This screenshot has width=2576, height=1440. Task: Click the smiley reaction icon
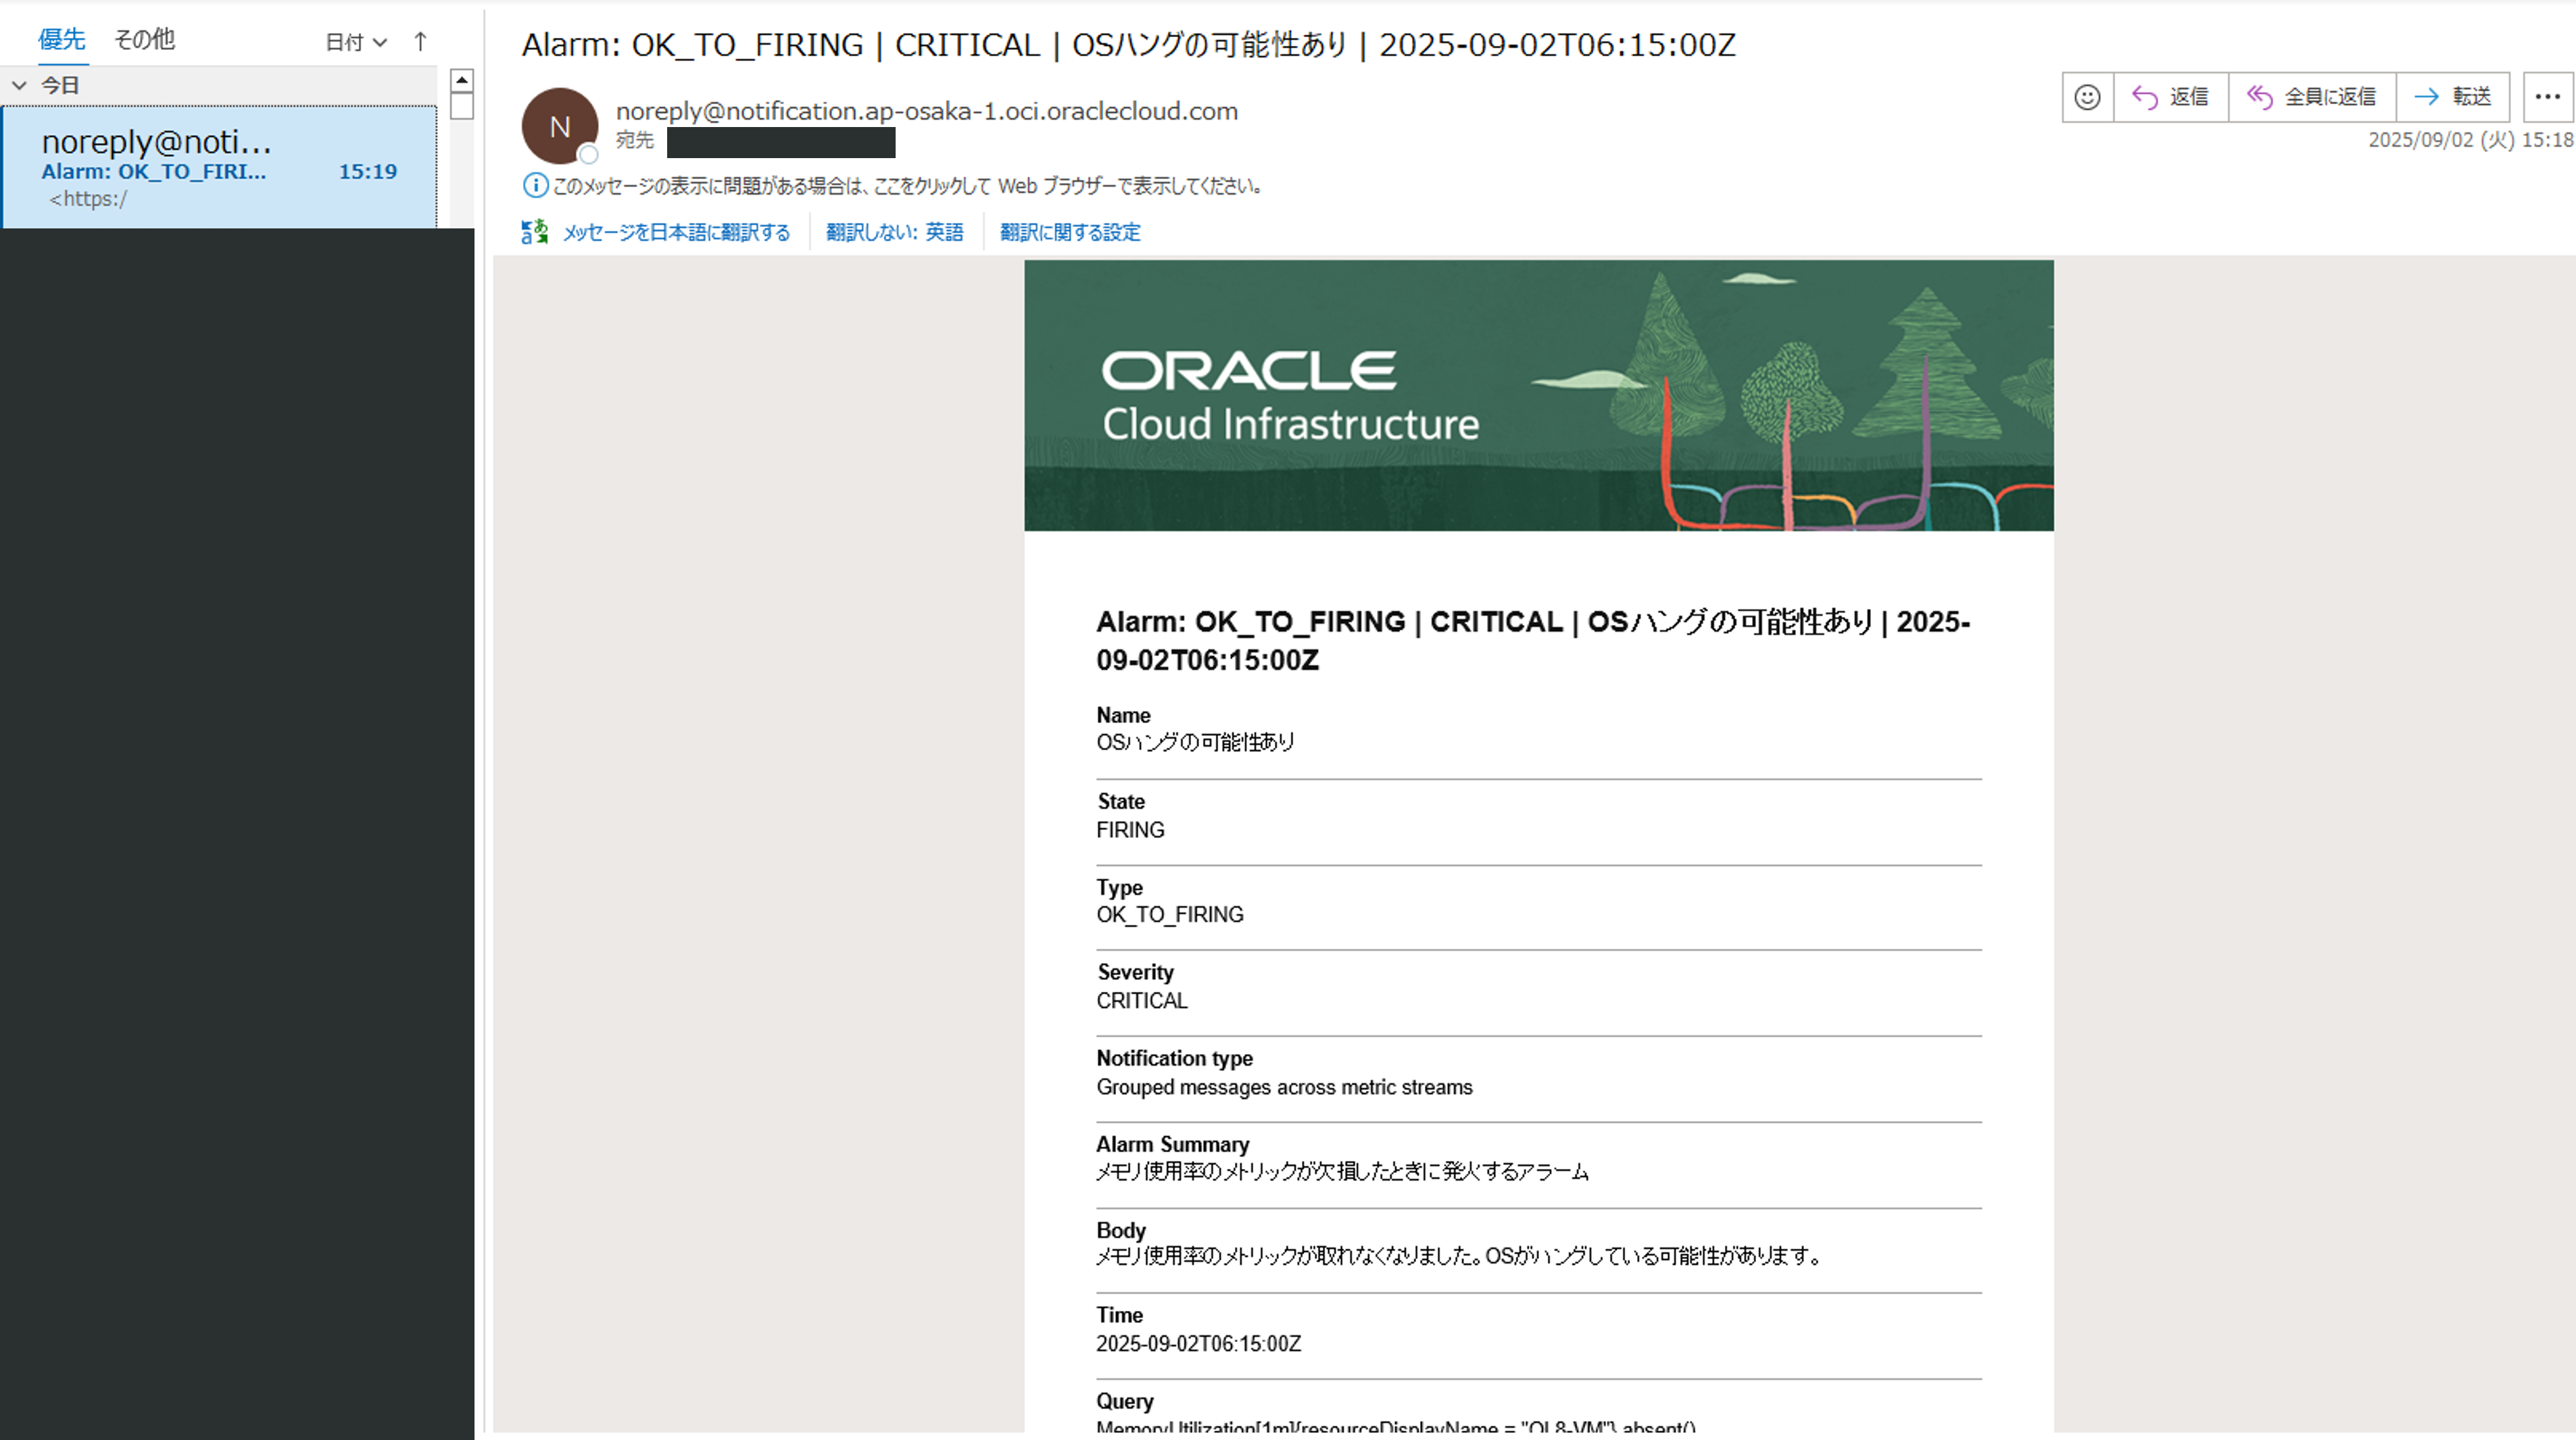2087,97
